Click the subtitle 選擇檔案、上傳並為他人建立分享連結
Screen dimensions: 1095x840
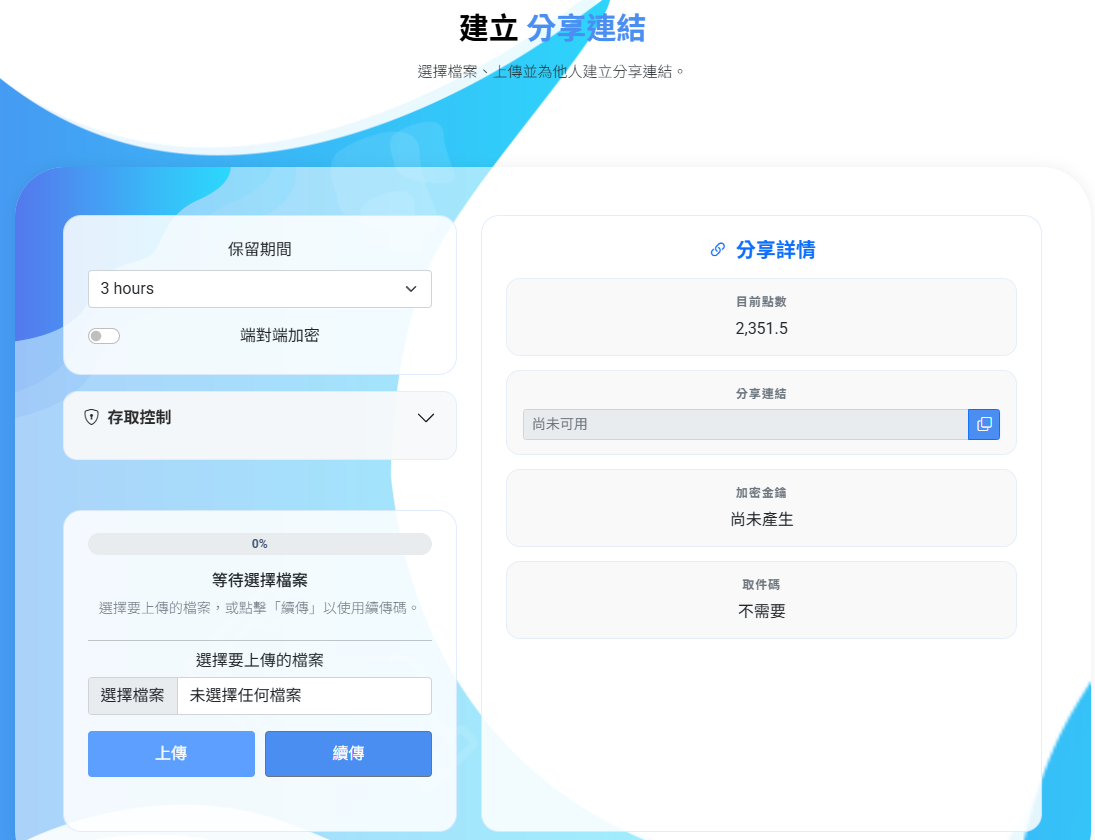(552, 72)
